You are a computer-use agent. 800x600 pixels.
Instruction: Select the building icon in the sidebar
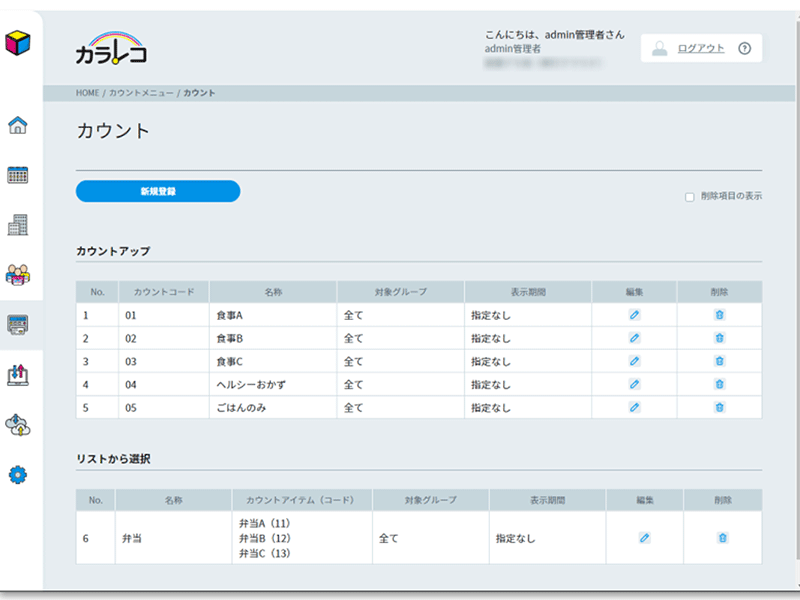pyautogui.click(x=18, y=225)
